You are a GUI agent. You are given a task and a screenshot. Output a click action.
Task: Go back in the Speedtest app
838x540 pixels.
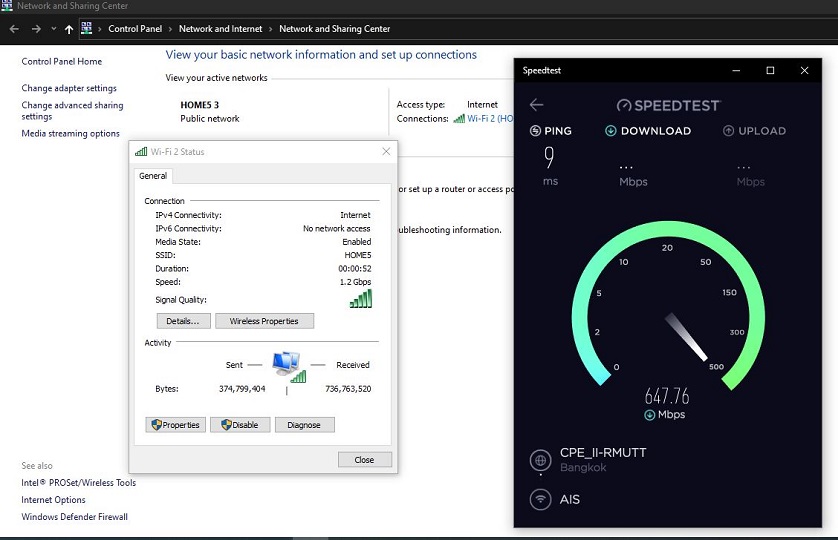(536, 105)
